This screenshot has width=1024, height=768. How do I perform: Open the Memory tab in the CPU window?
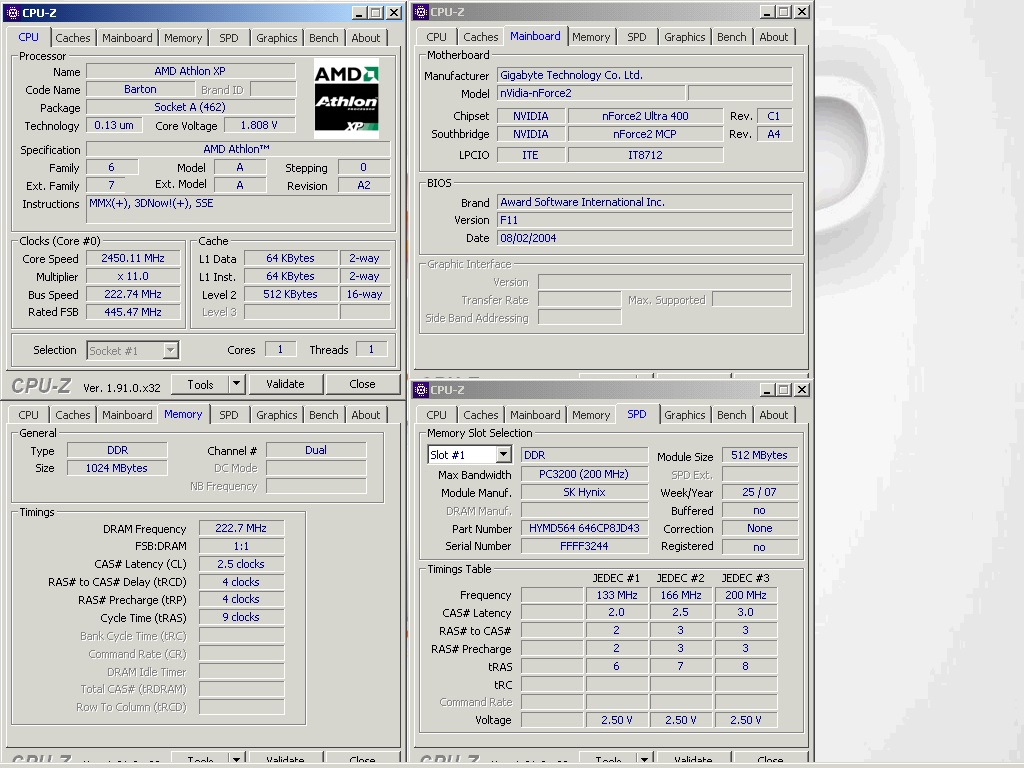[x=183, y=38]
